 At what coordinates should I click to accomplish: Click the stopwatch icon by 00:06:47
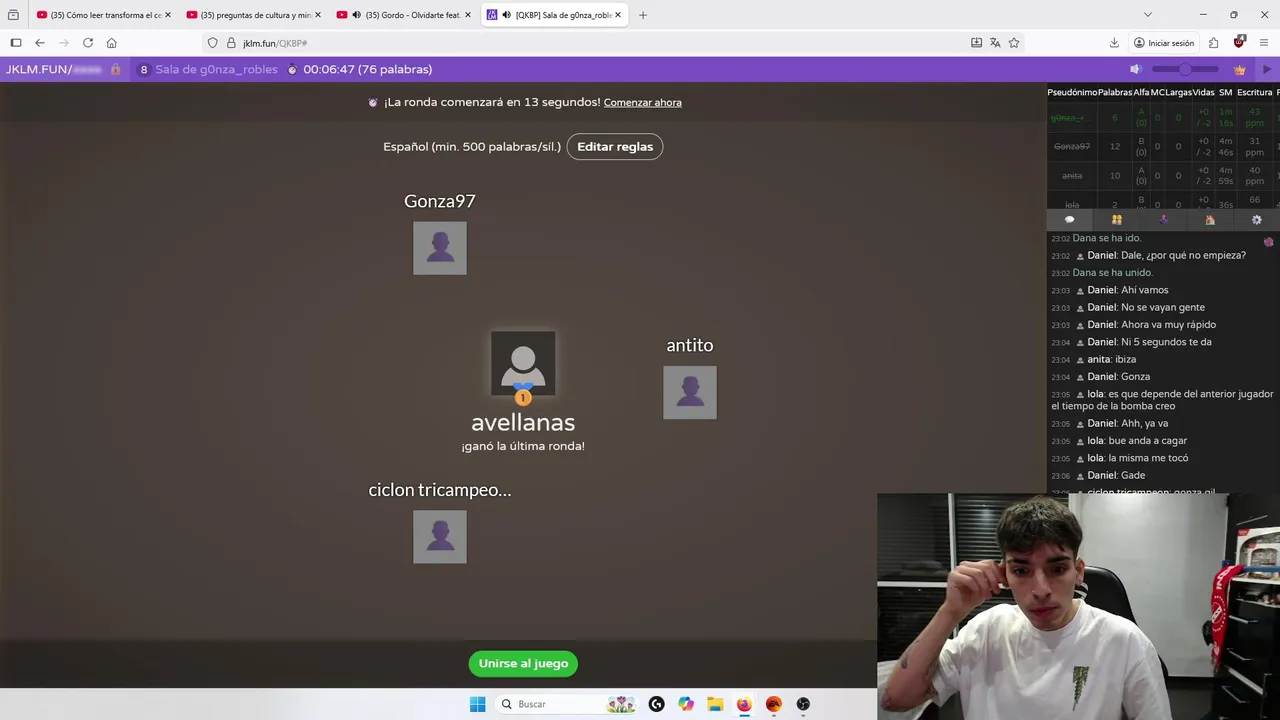pos(292,70)
